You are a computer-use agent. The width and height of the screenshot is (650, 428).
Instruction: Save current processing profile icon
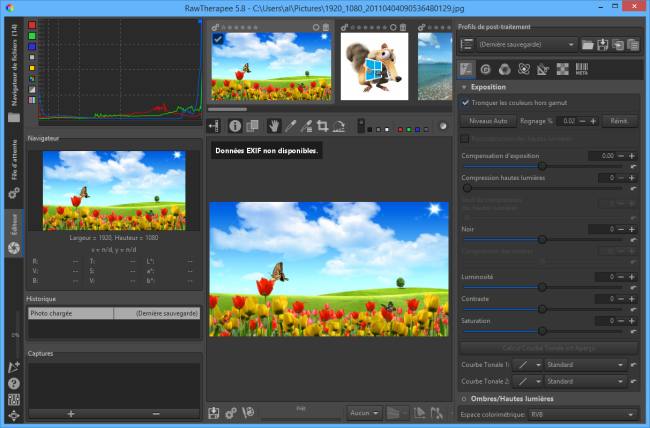point(604,45)
